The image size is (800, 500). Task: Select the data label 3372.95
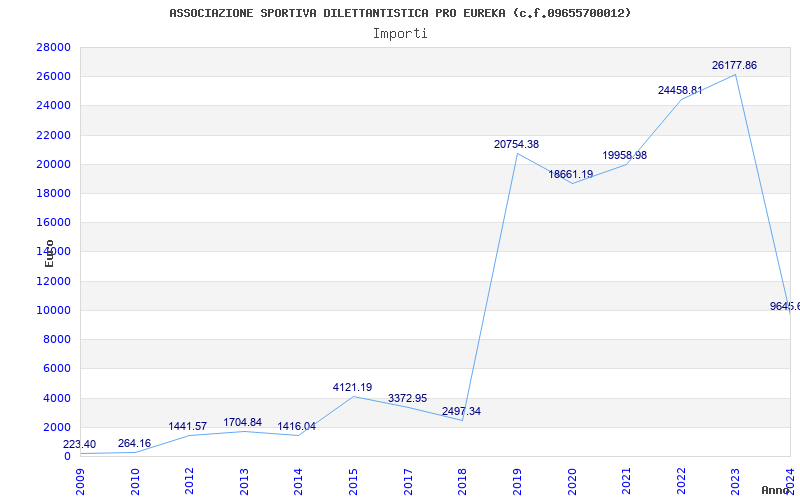(x=407, y=398)
